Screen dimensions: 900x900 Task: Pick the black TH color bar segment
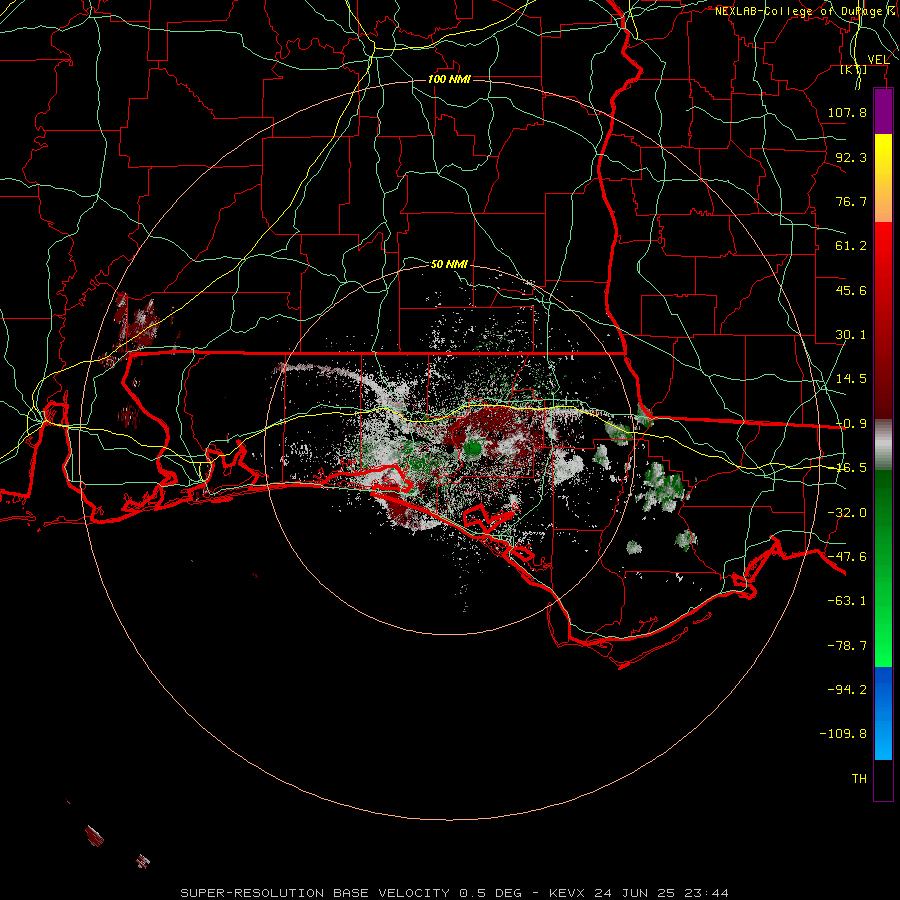tap(883, 780)
